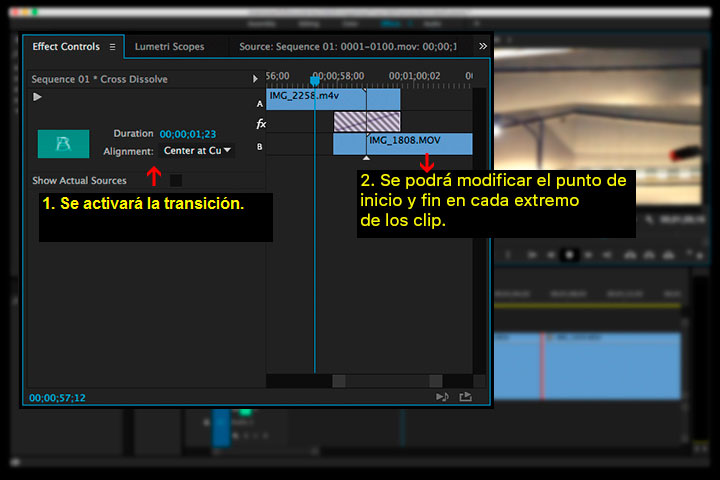Select the hatched transition bar on fx track

pos(367,122)
